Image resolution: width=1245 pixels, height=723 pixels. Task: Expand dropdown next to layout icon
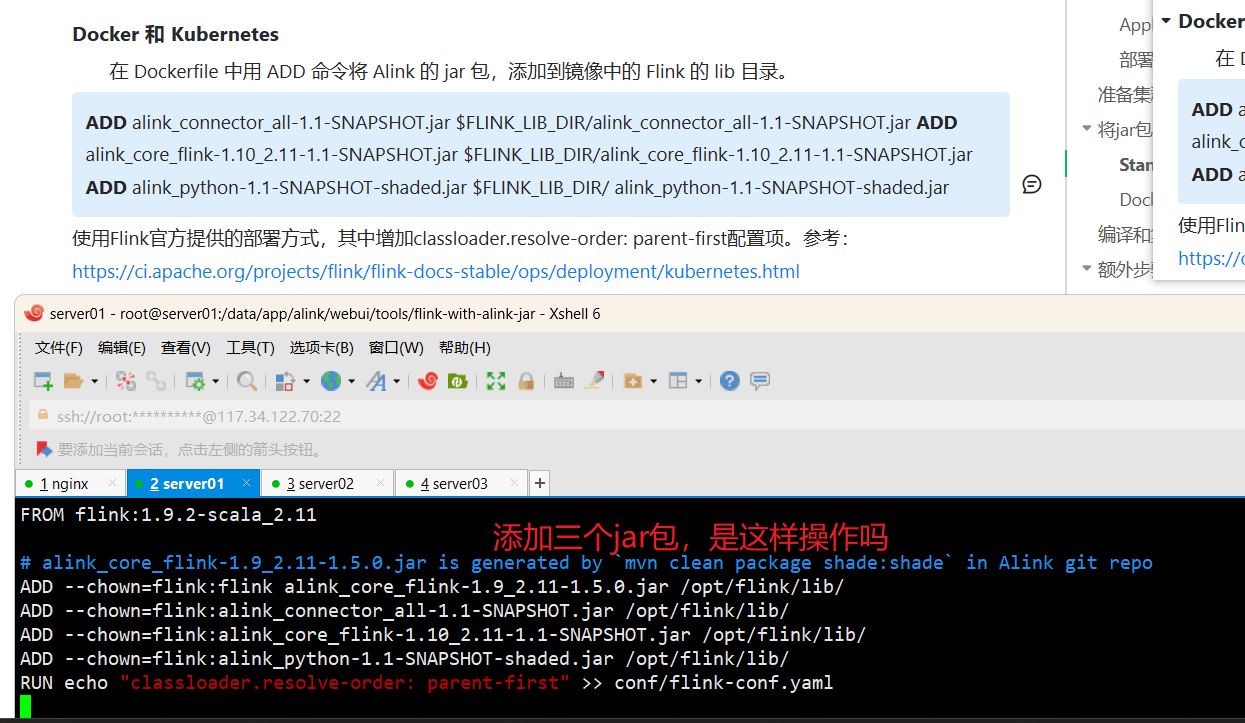698,382
